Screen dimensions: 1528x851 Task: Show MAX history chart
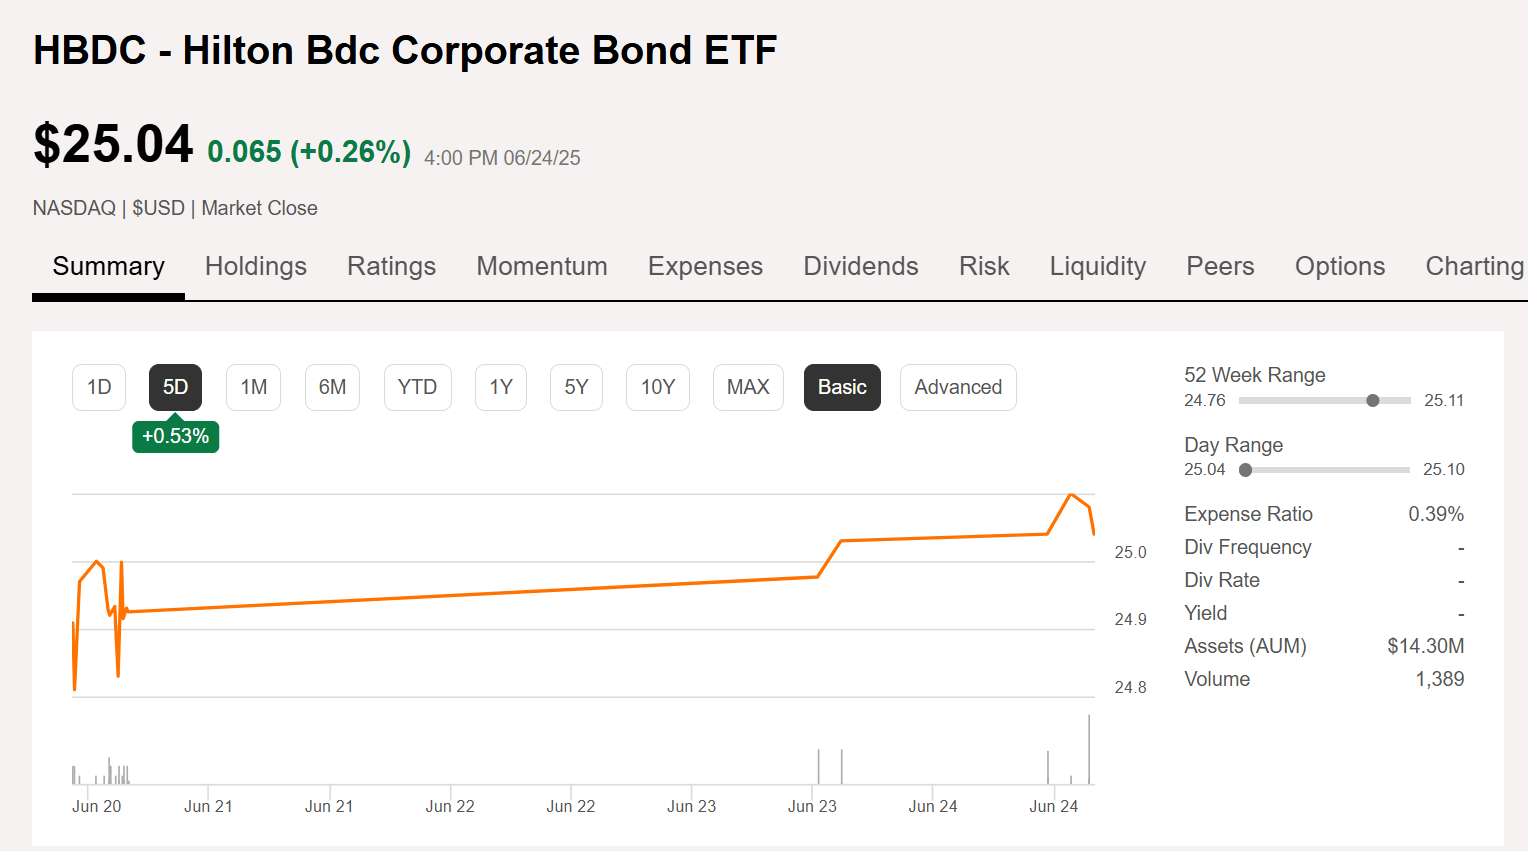[747, 387]
